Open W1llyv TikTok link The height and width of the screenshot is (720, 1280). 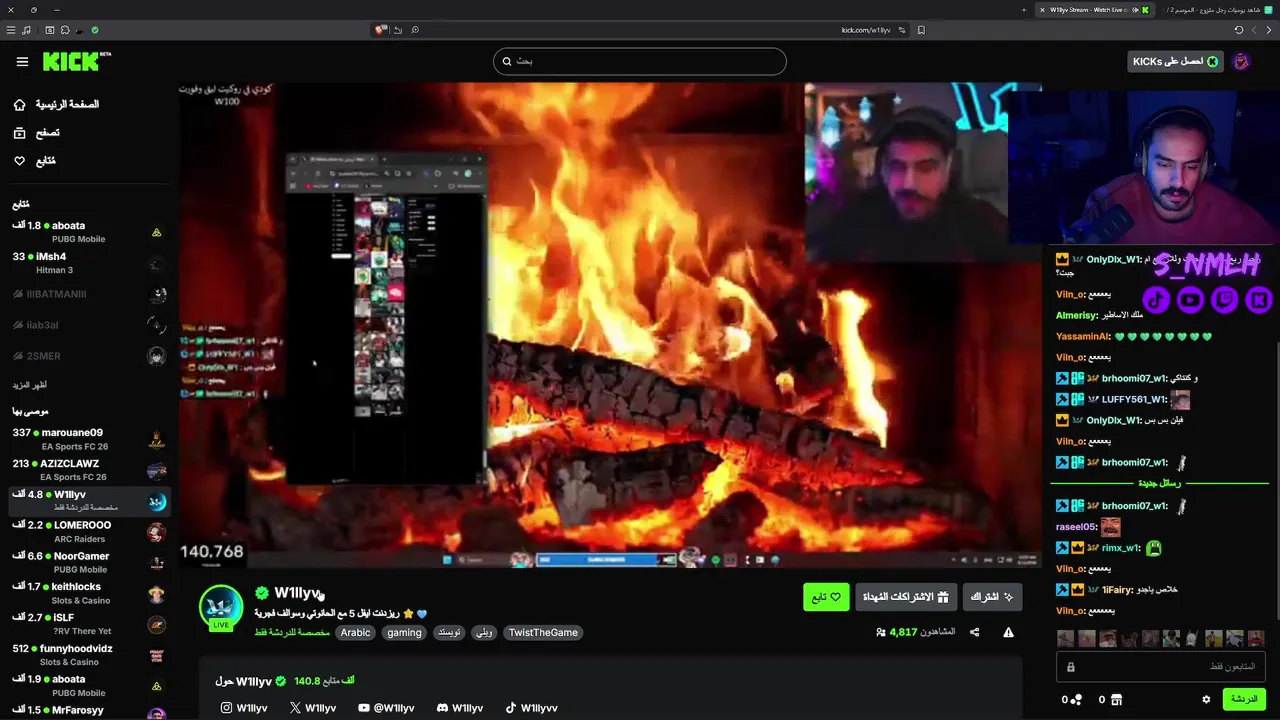tap(531, 708)
